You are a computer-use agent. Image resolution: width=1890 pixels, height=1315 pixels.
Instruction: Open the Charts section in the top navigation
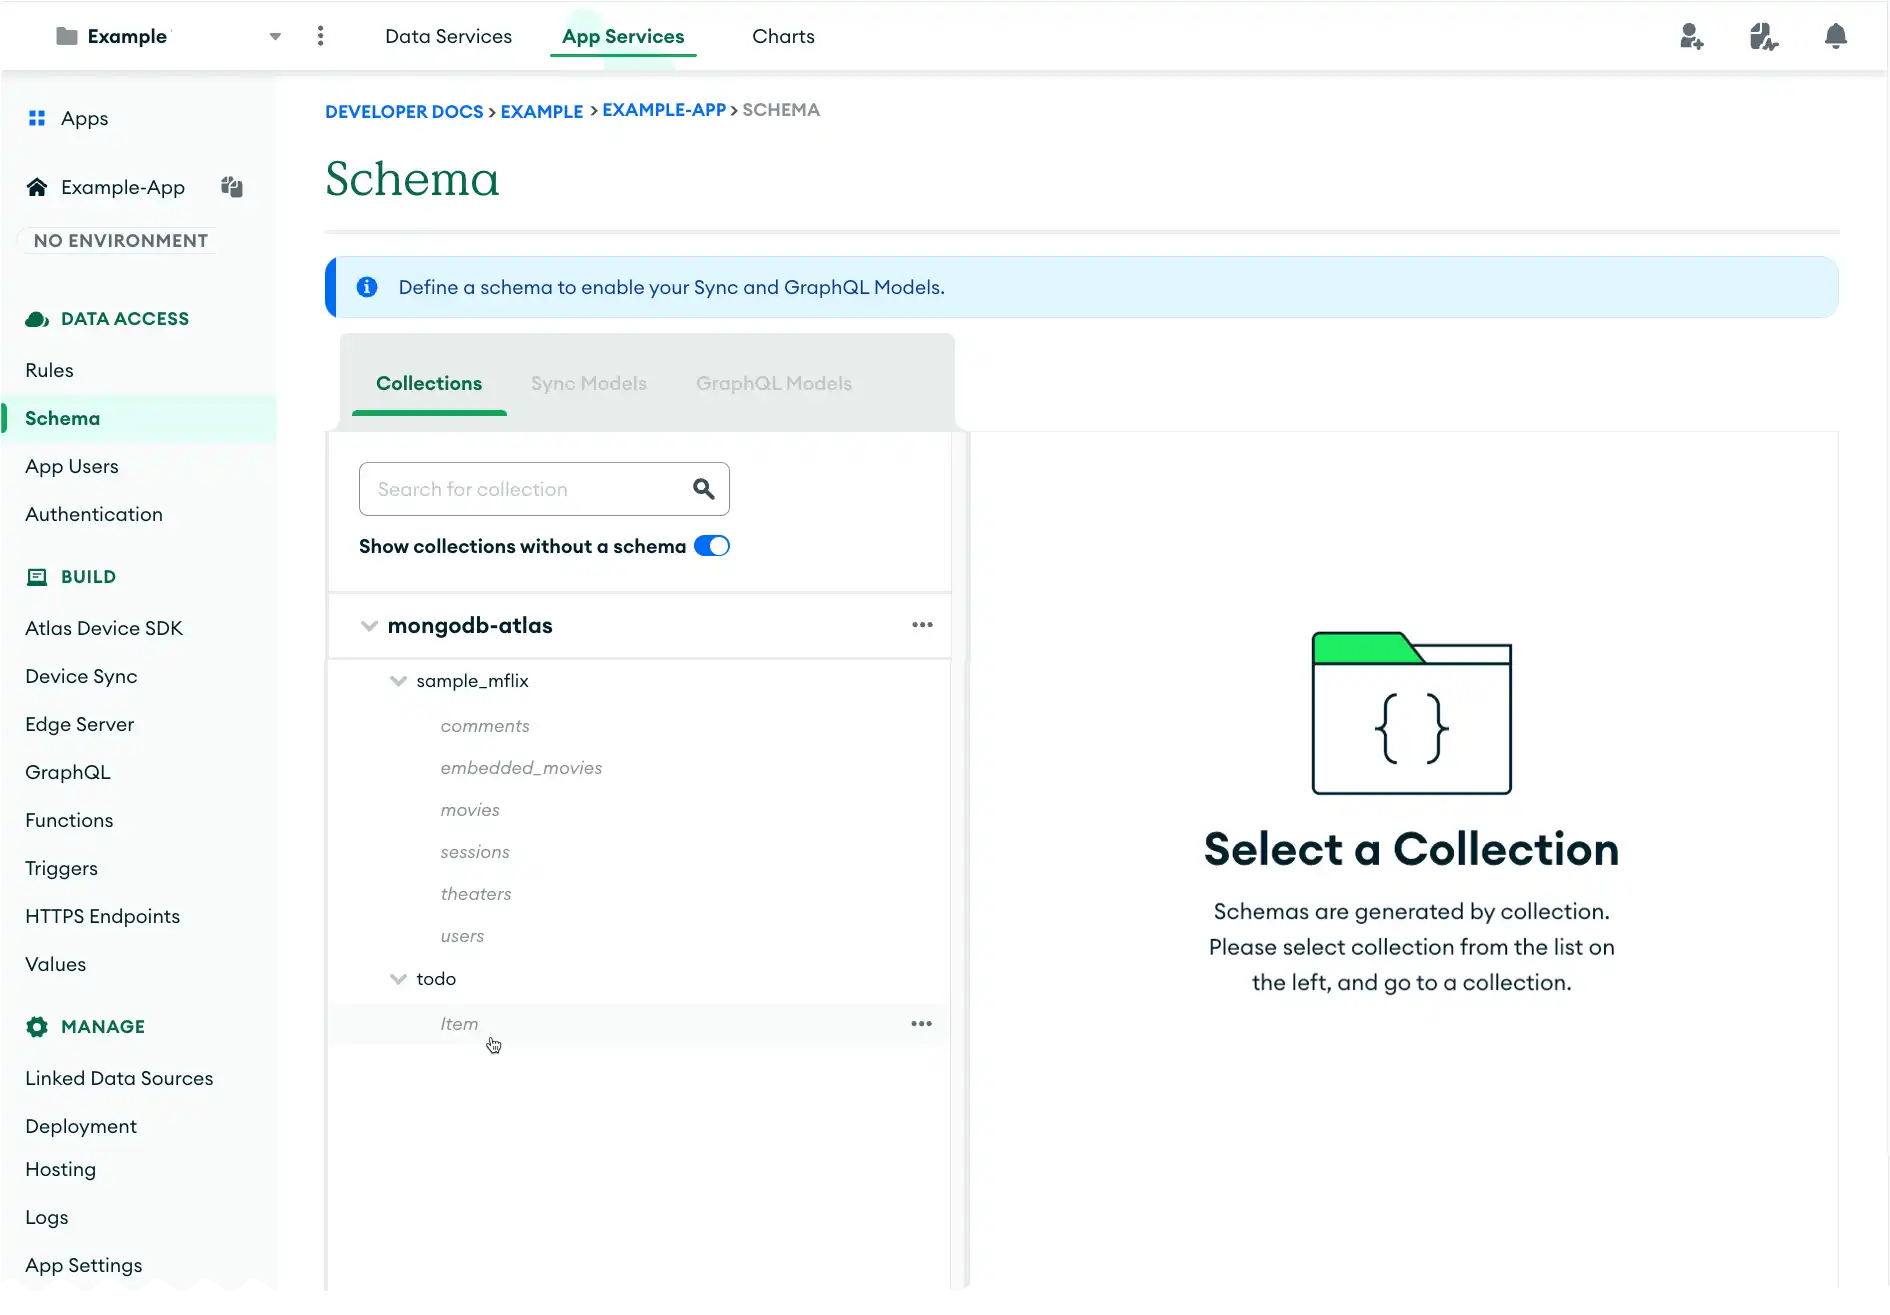(783, 36)
